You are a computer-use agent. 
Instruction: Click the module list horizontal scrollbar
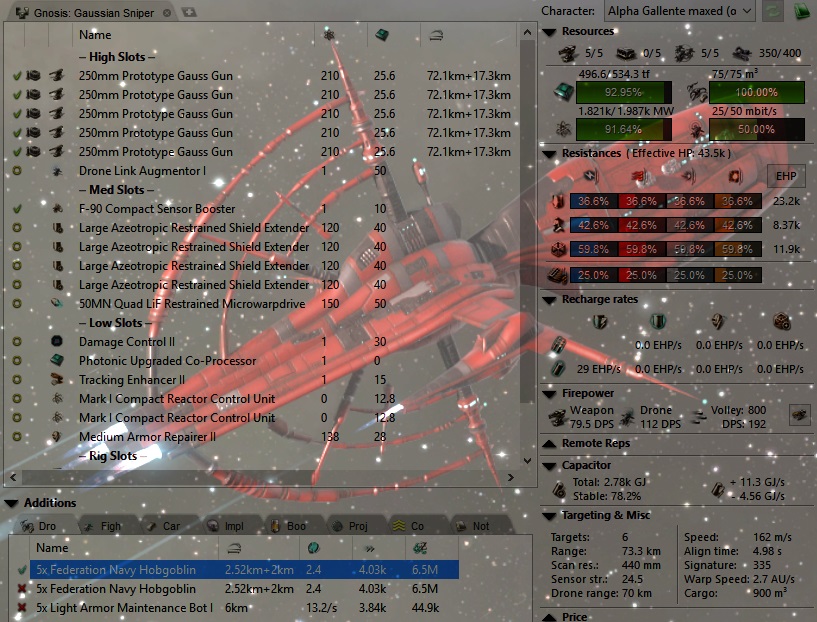tap(261, 477)
